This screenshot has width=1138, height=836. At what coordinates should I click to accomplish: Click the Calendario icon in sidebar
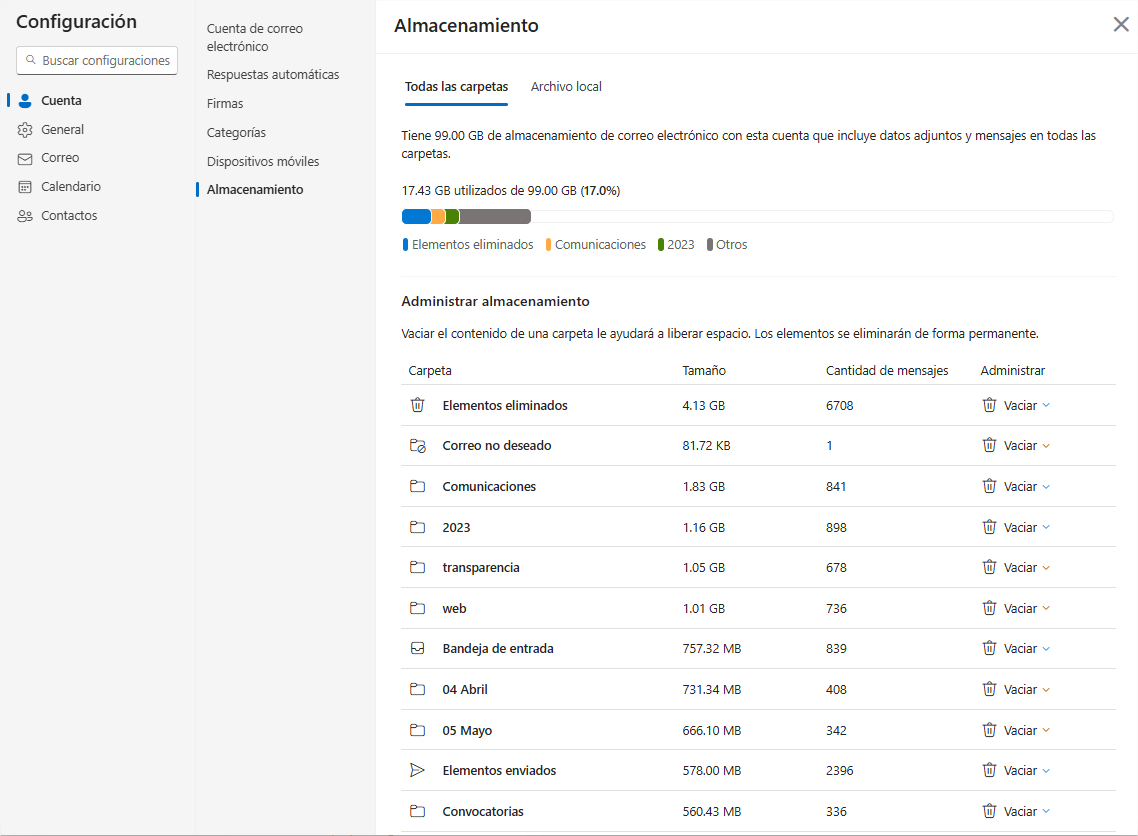click(25, 187)
